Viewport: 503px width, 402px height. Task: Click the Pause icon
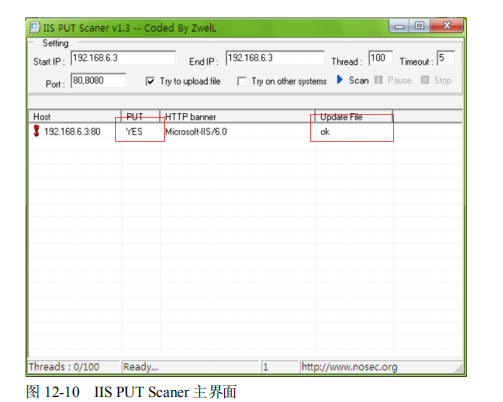(378, 80)
